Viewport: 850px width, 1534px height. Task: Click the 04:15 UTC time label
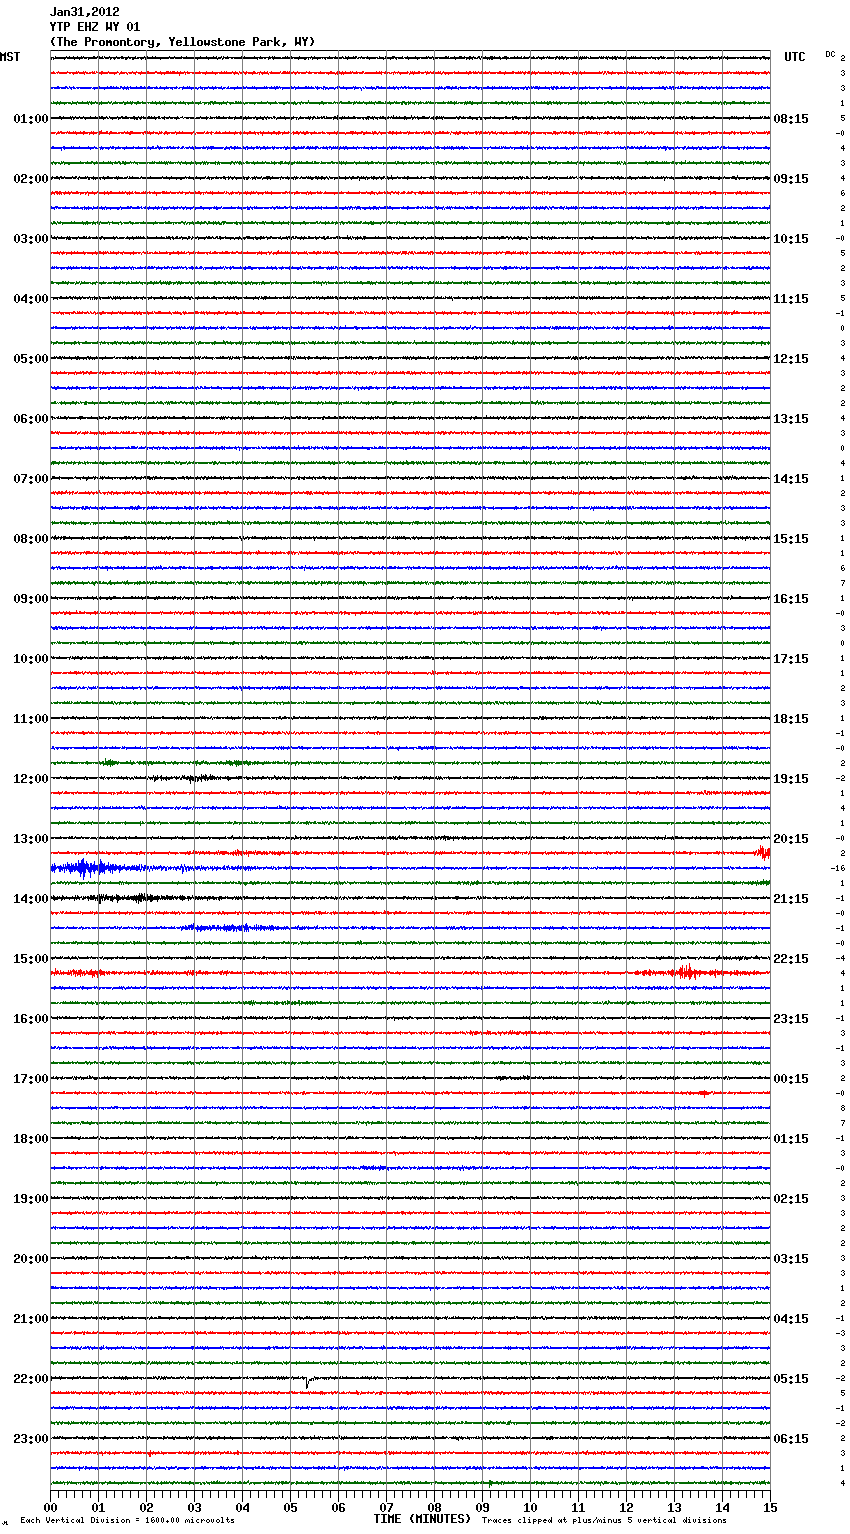coord(791,1319)
